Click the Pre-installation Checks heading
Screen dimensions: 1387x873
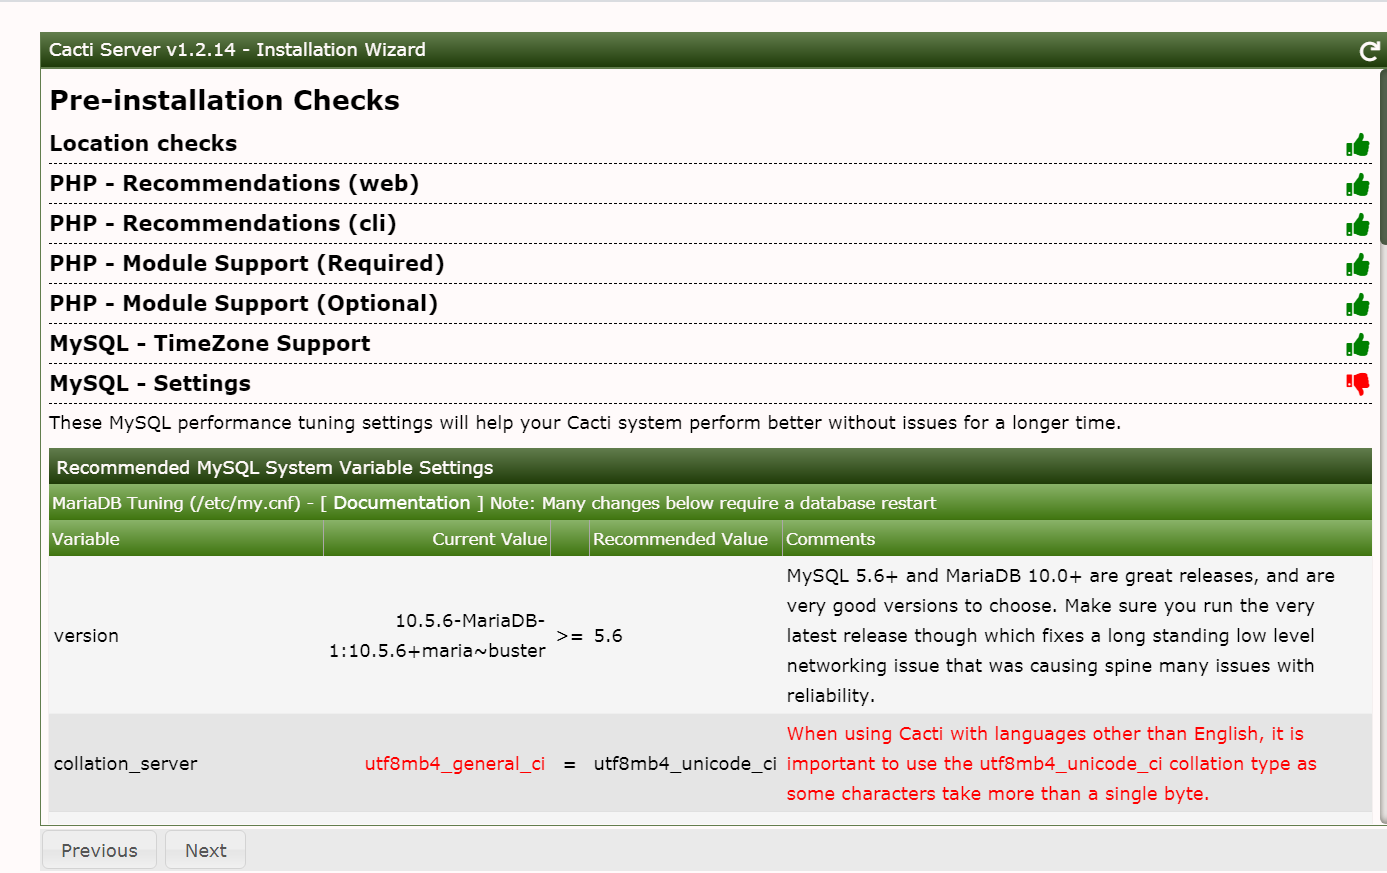225,100
